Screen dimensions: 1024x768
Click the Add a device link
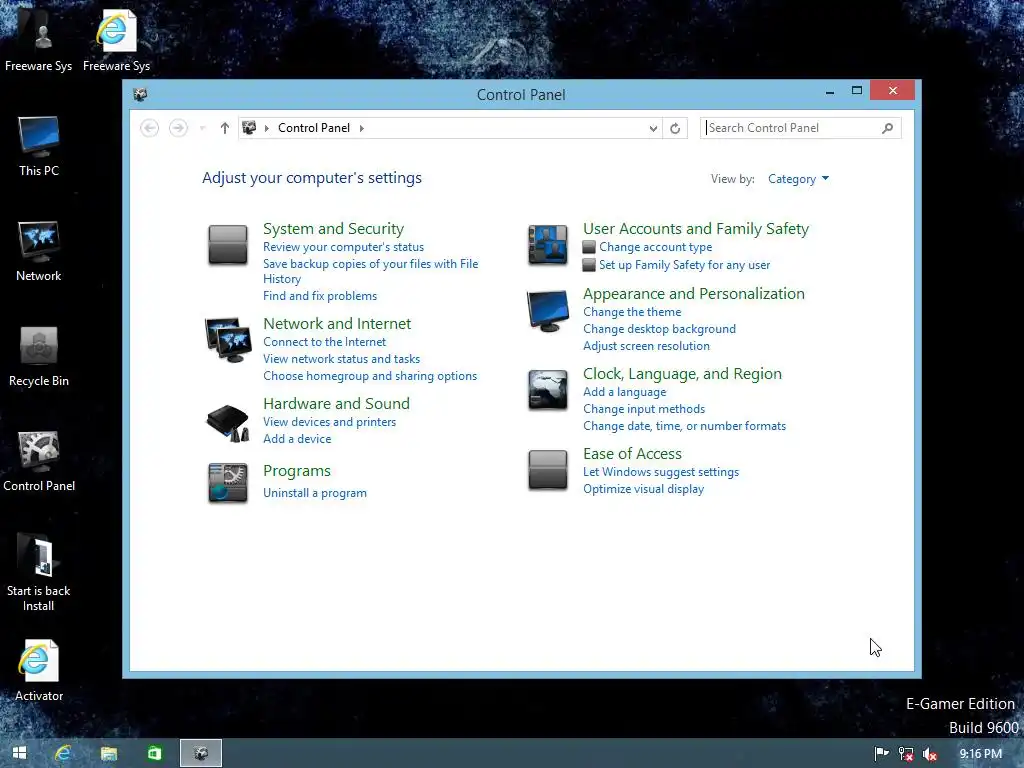point(297,439)
